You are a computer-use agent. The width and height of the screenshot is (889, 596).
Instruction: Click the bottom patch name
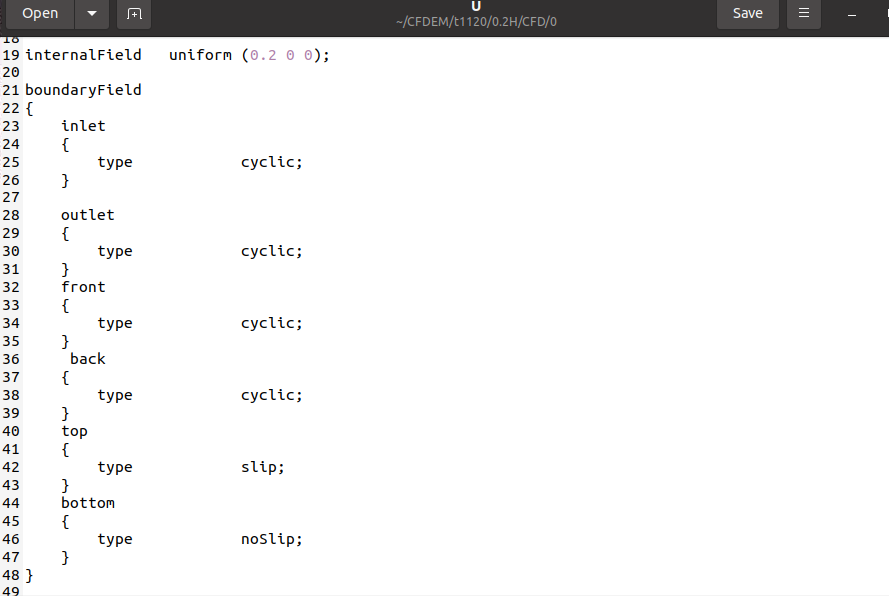coord(88,503)
